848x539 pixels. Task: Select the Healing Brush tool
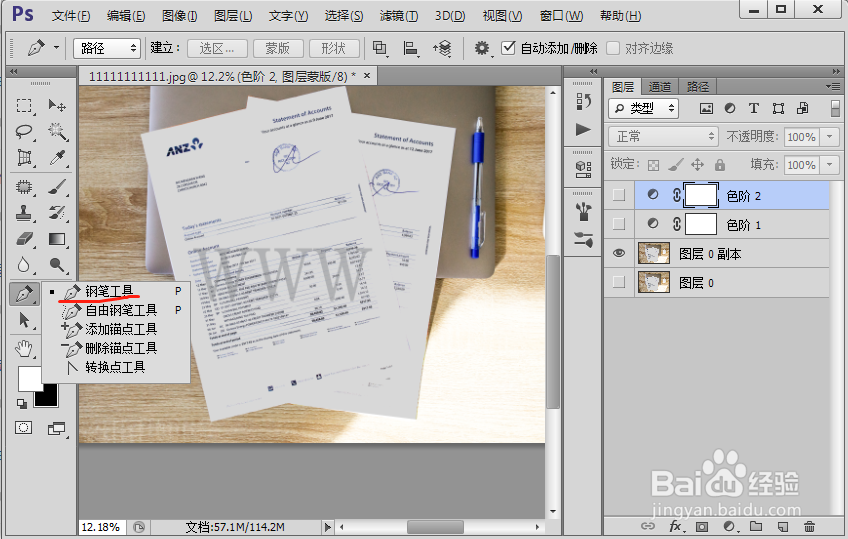tap(24, 187)
